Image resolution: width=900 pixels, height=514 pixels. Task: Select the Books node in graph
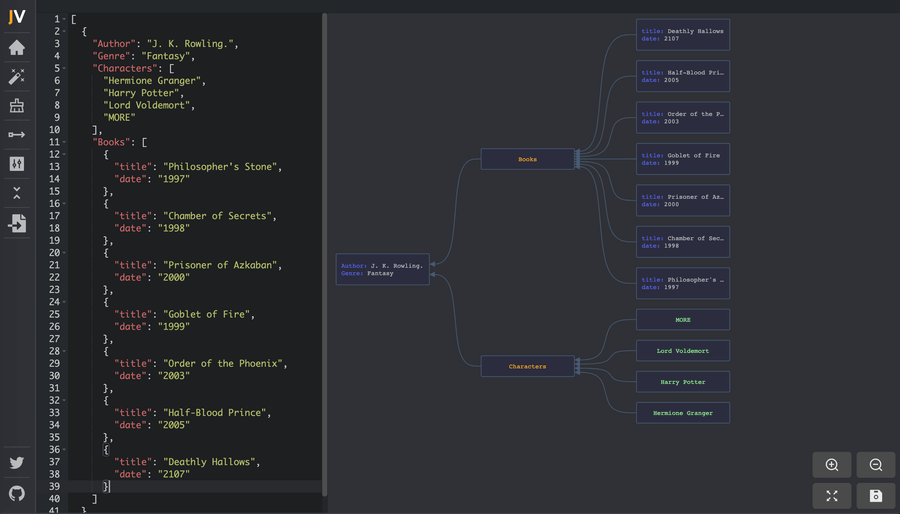point(527,159)
